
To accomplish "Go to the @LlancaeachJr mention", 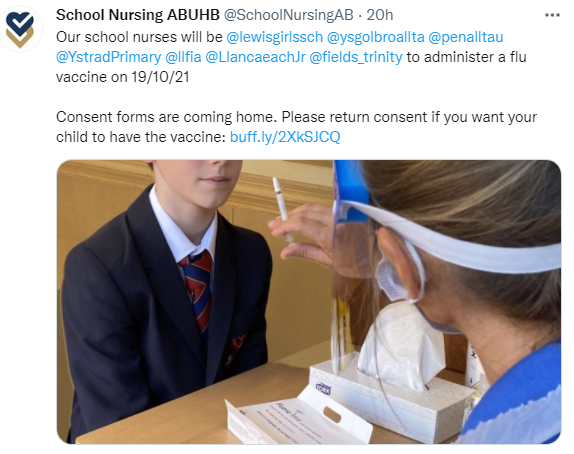I will (x=255, y=57).
